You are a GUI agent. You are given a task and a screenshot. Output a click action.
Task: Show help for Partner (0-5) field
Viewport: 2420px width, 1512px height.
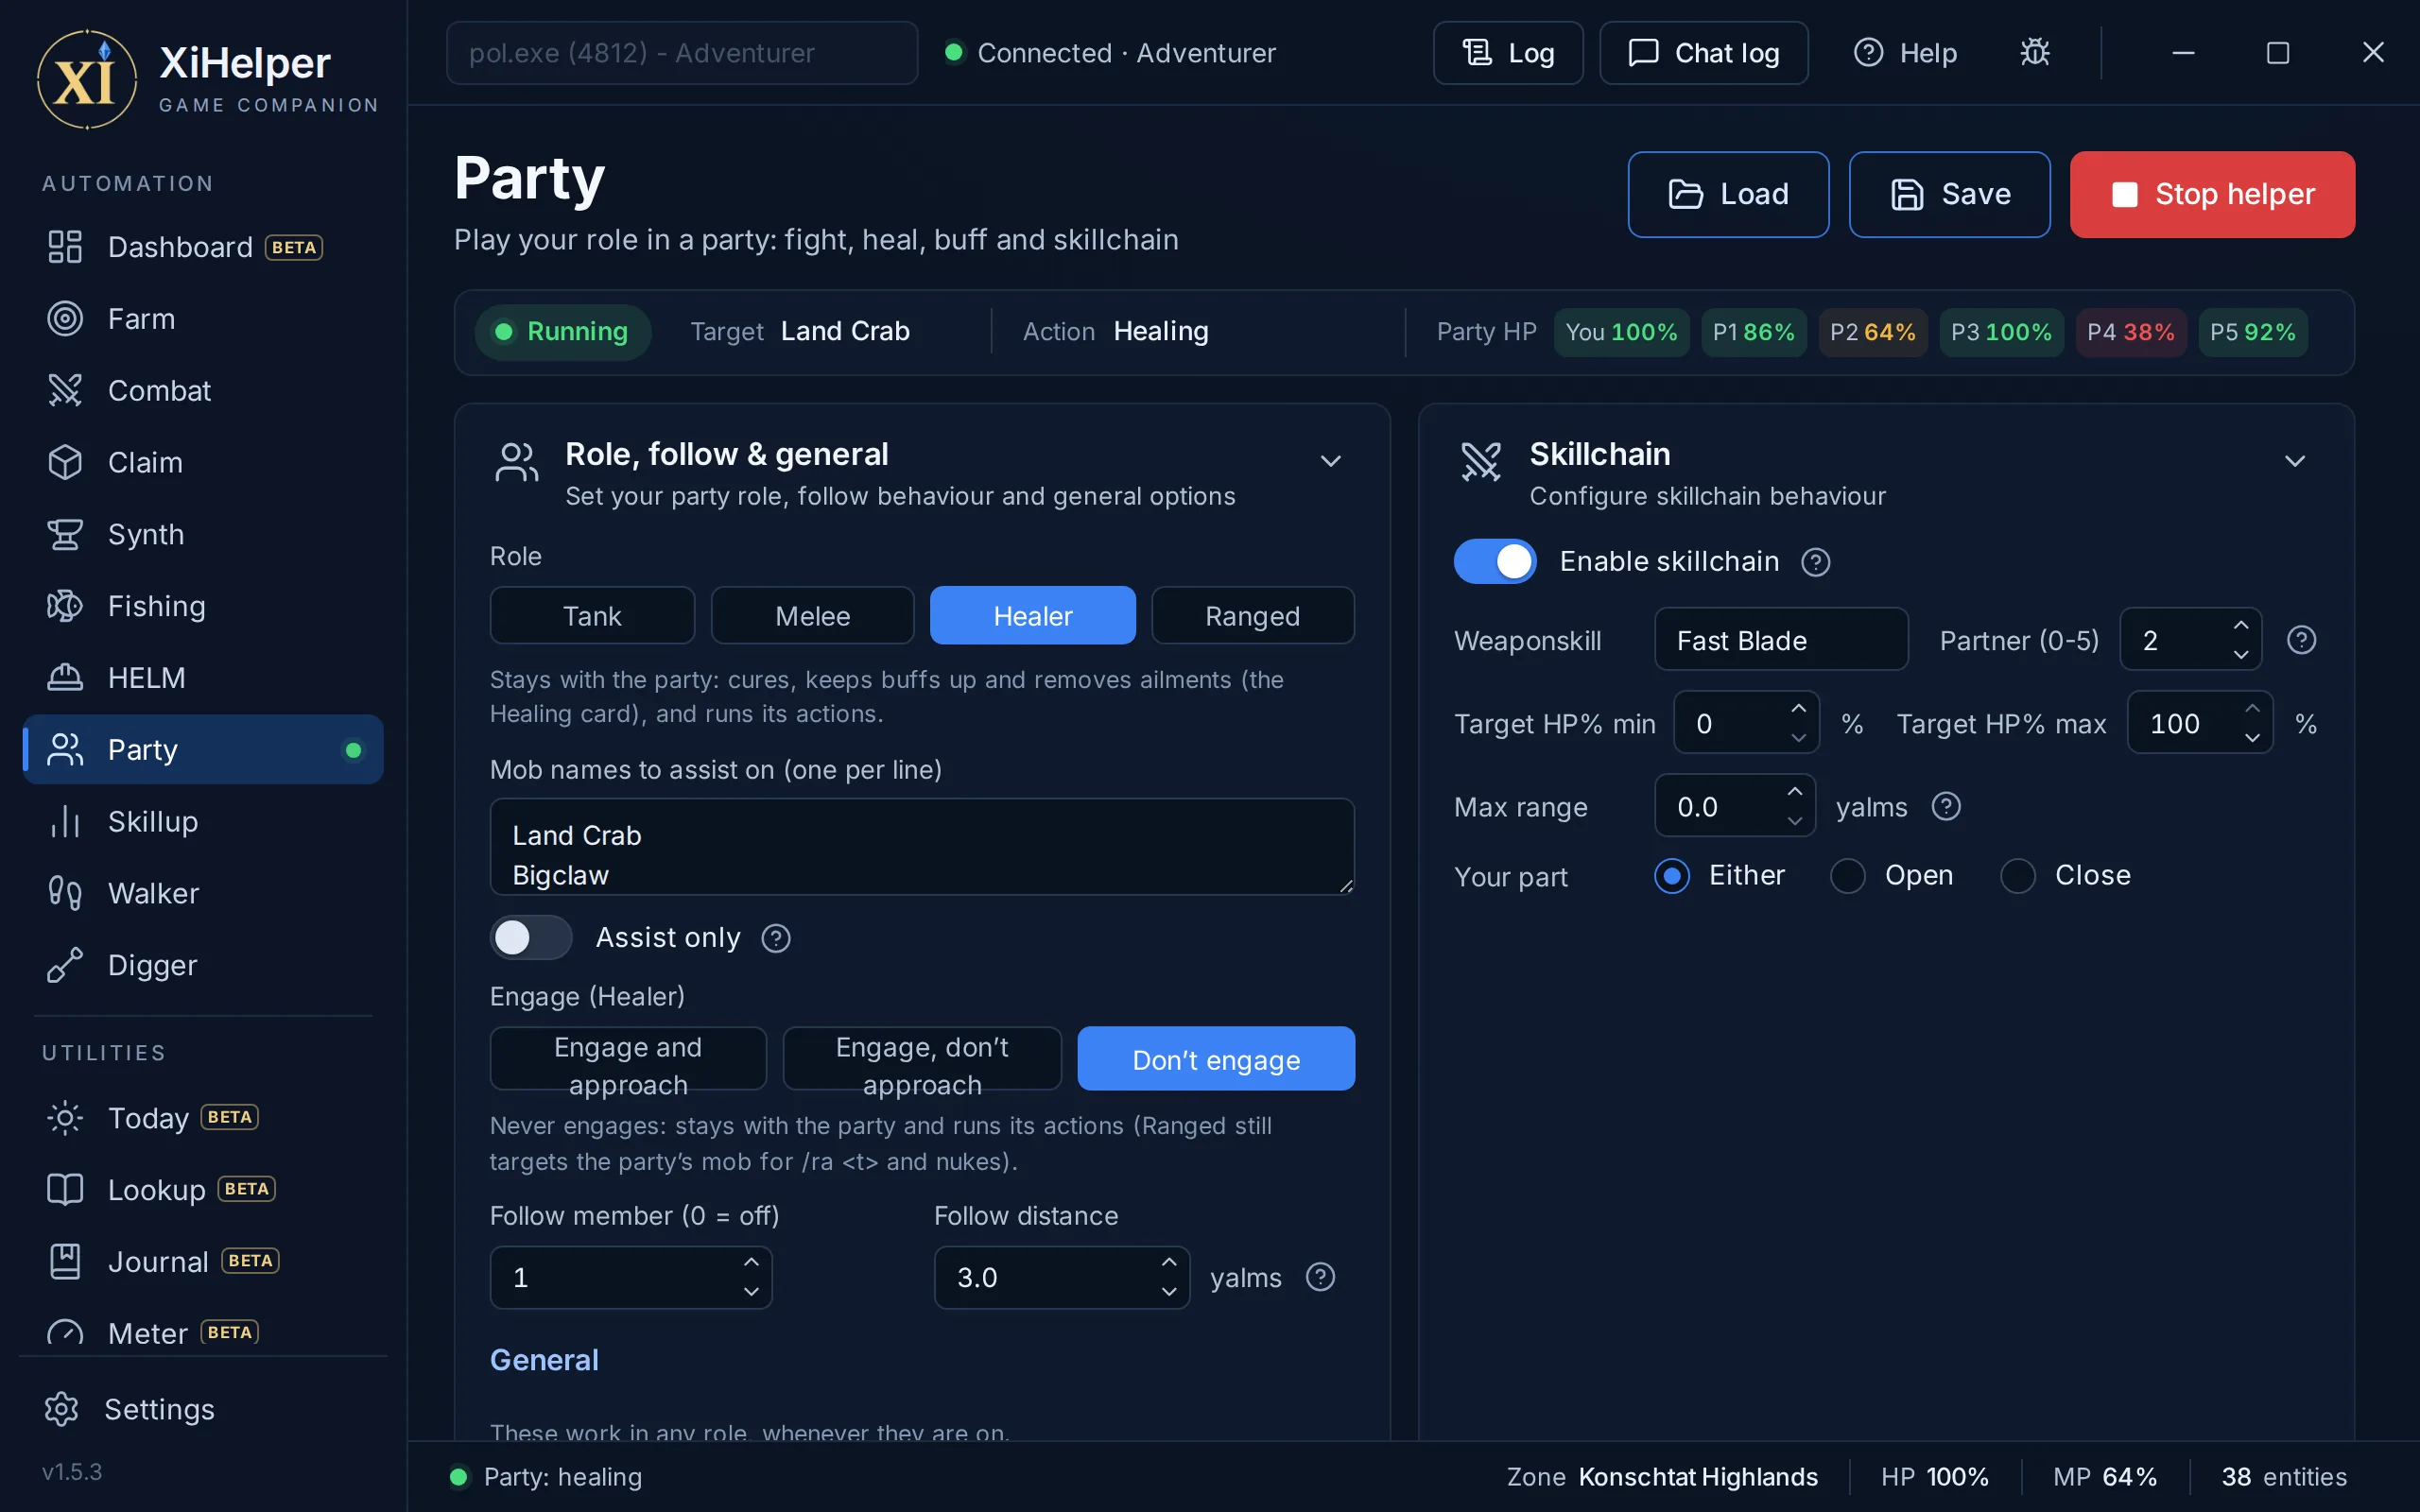2301,640
